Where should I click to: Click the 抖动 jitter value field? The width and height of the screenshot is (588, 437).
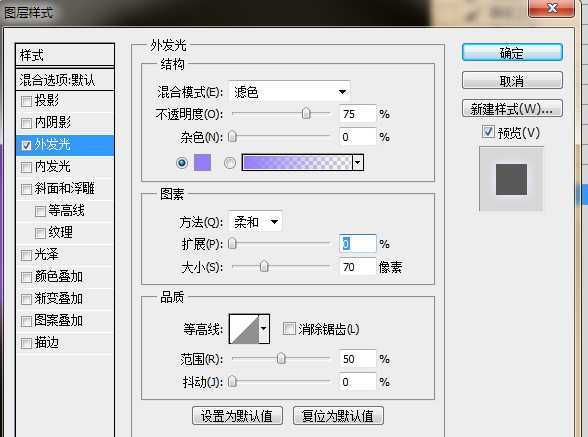pyautogui.click(x=357, y=382)
